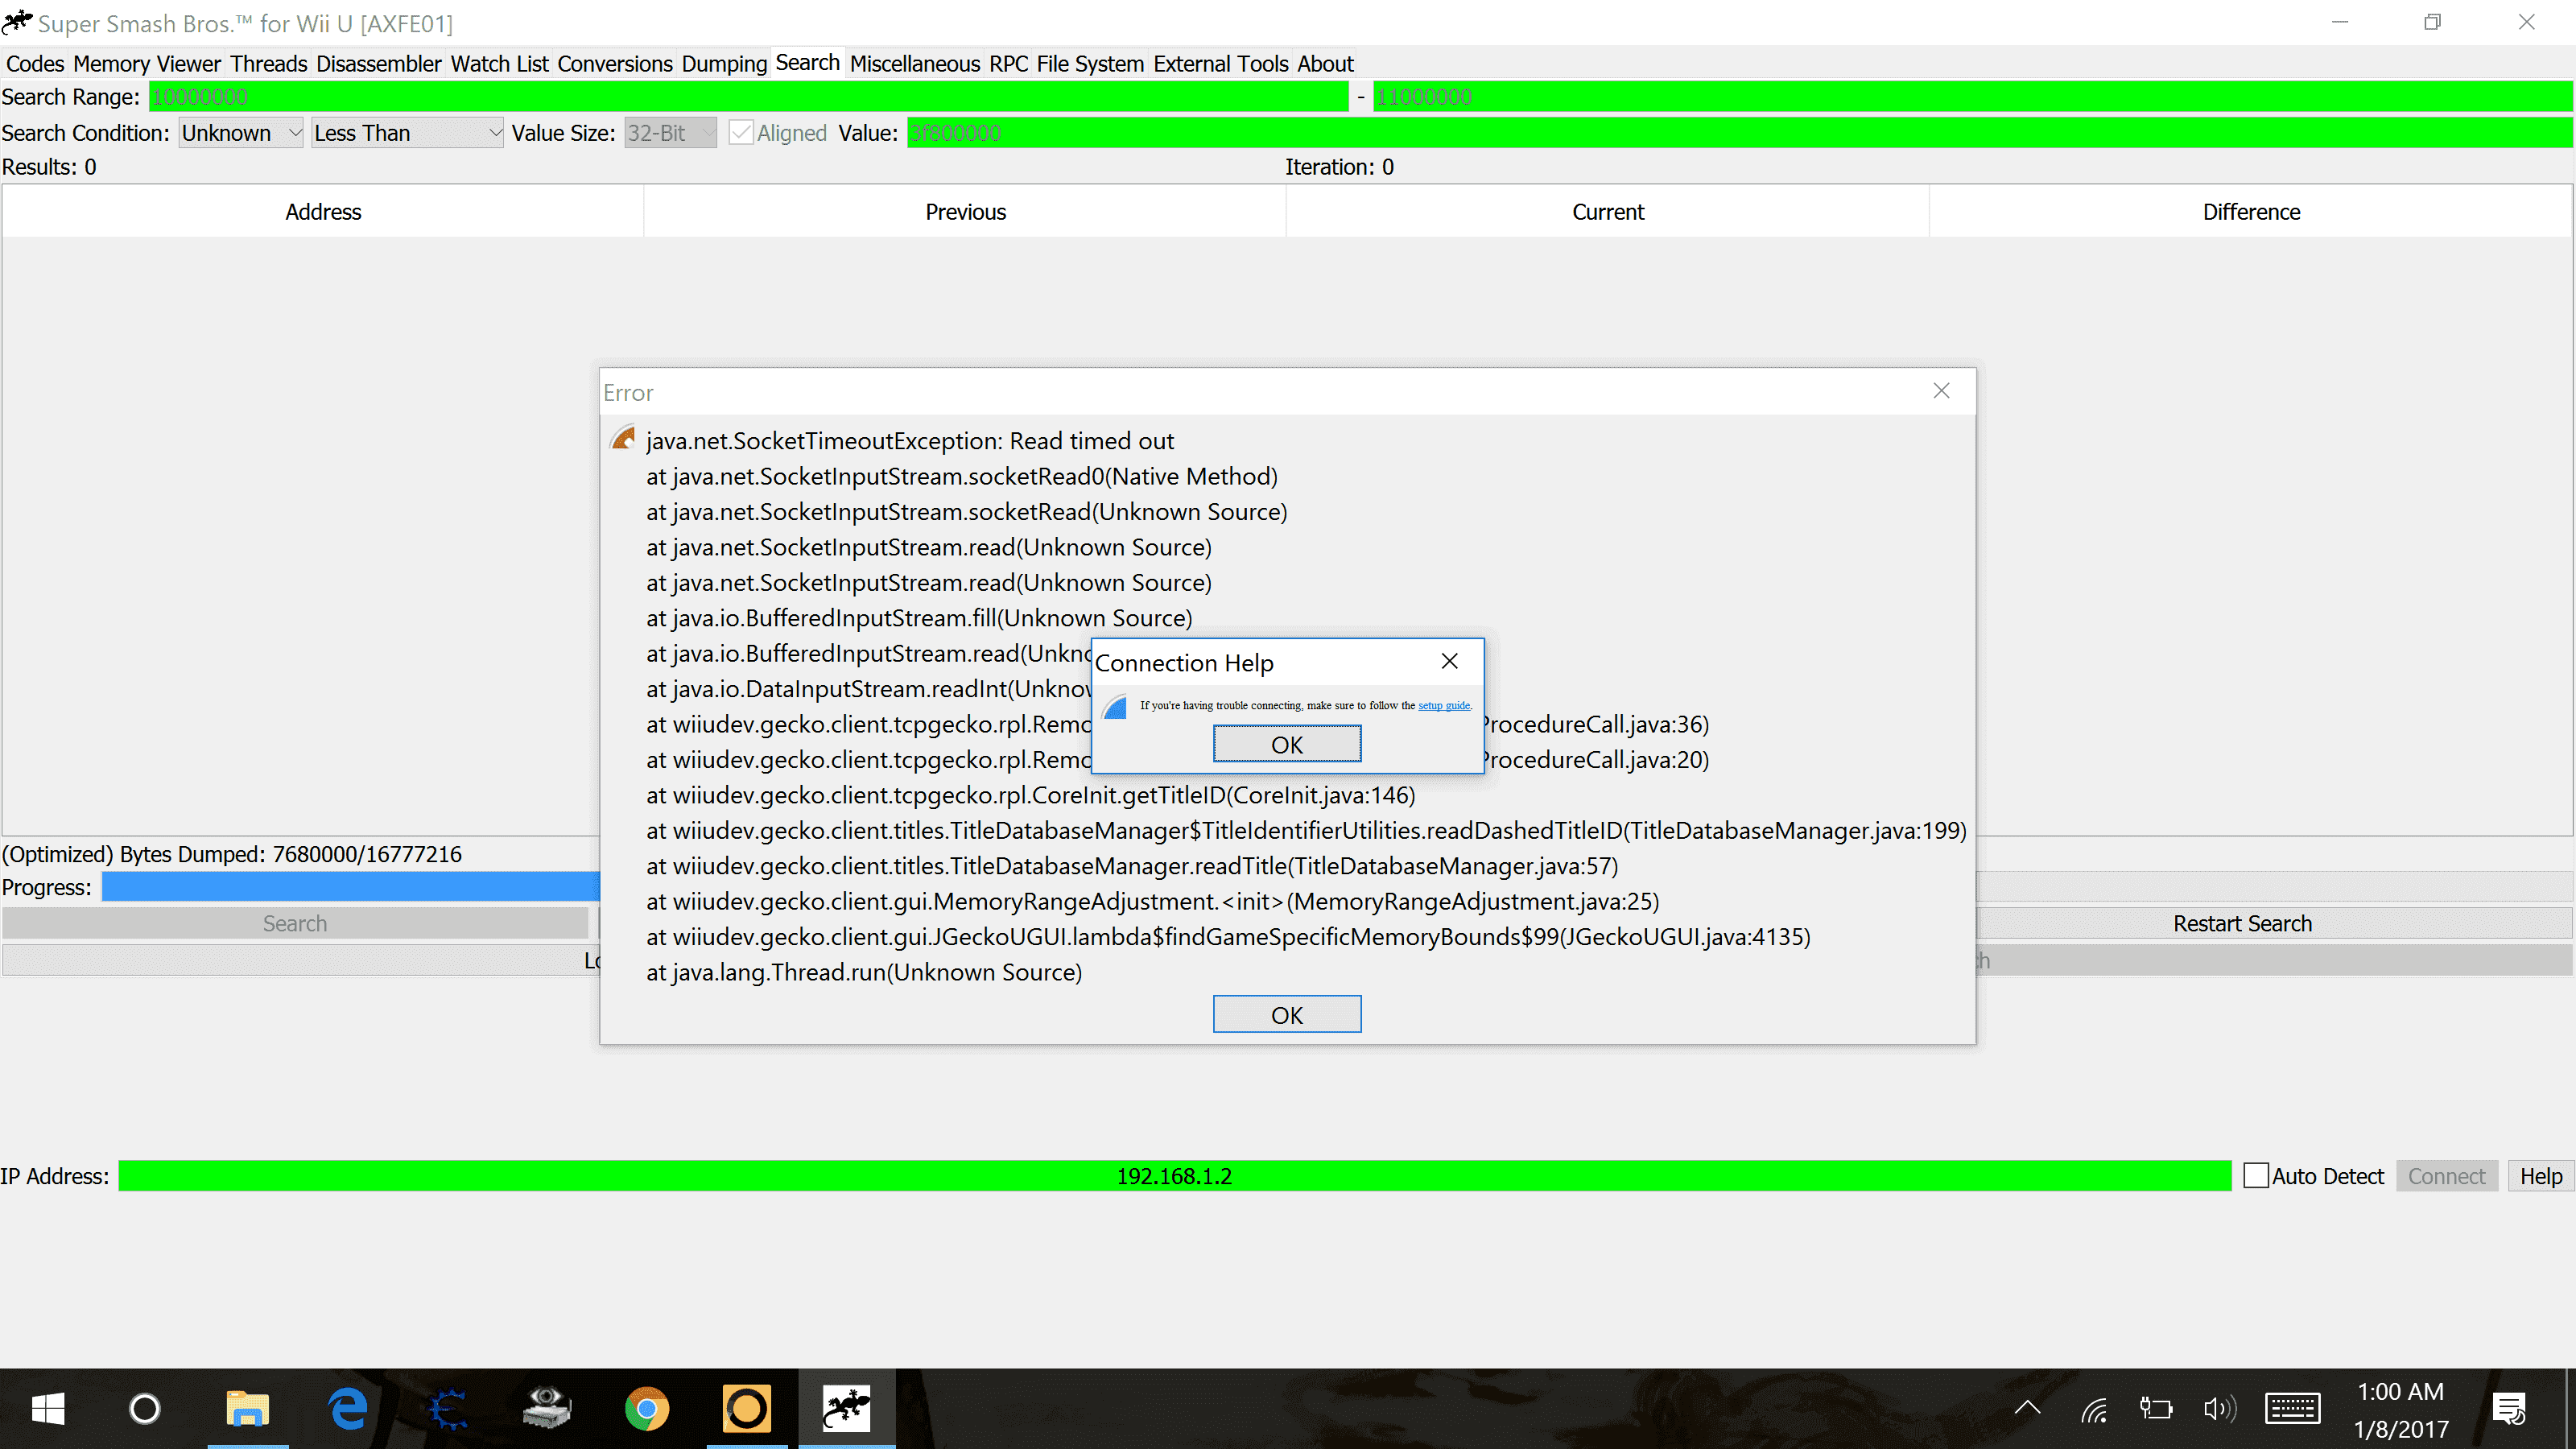
Task: Switch to the Codes tab
Action: pos(35,64)
